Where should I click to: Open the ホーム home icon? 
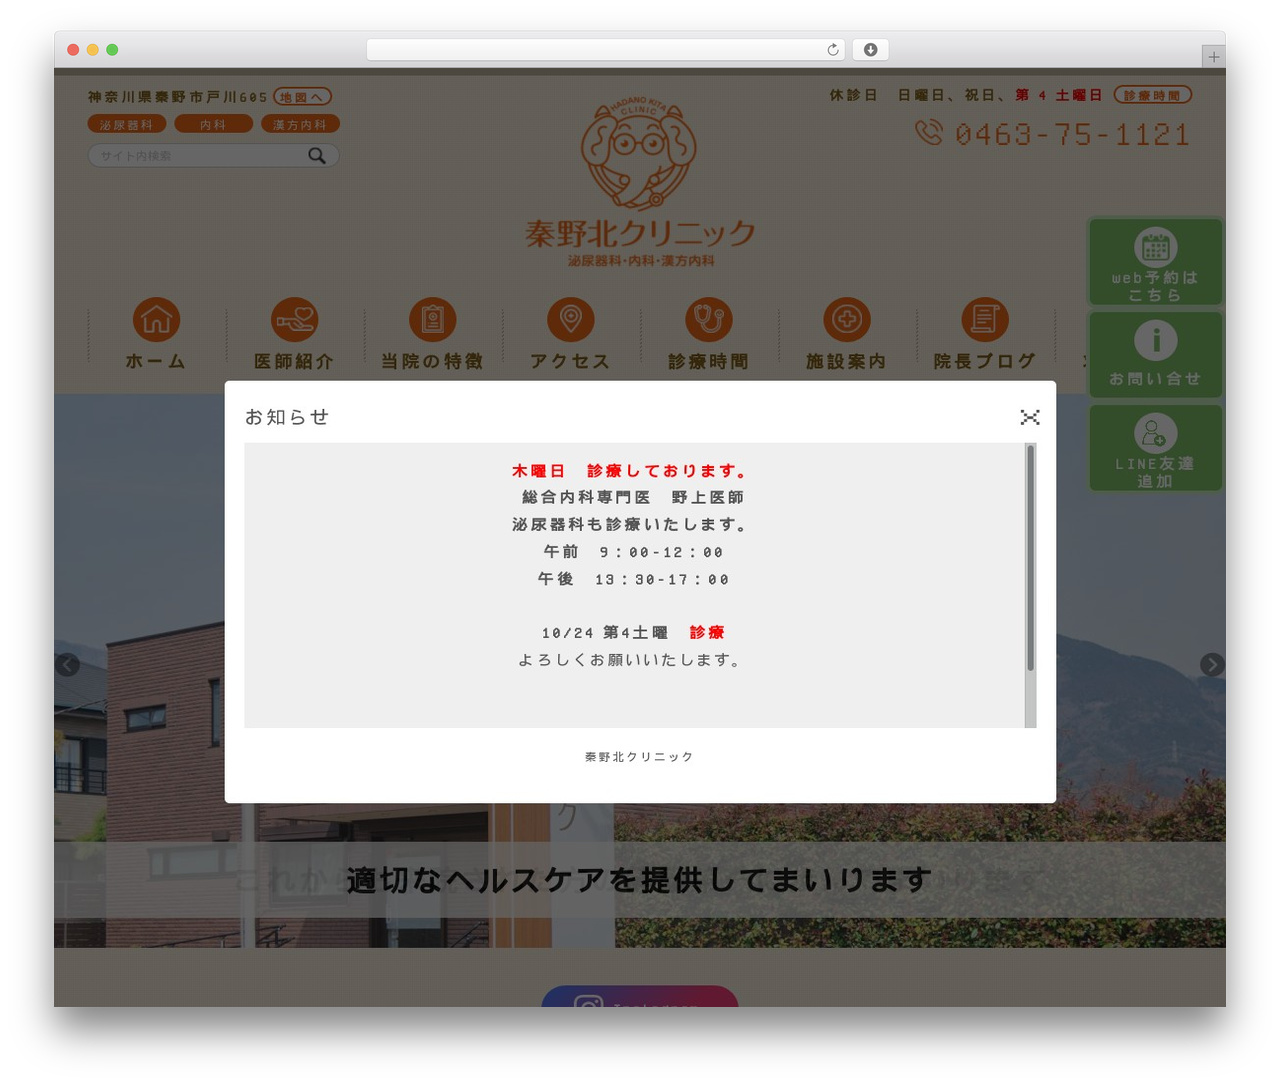[156, 320]
